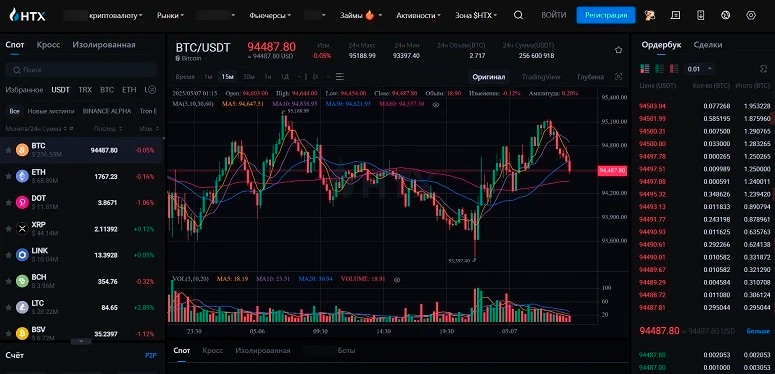Sort market list by Послед. column
Viewport: 775px width, 374px height.
click(108, 129)
